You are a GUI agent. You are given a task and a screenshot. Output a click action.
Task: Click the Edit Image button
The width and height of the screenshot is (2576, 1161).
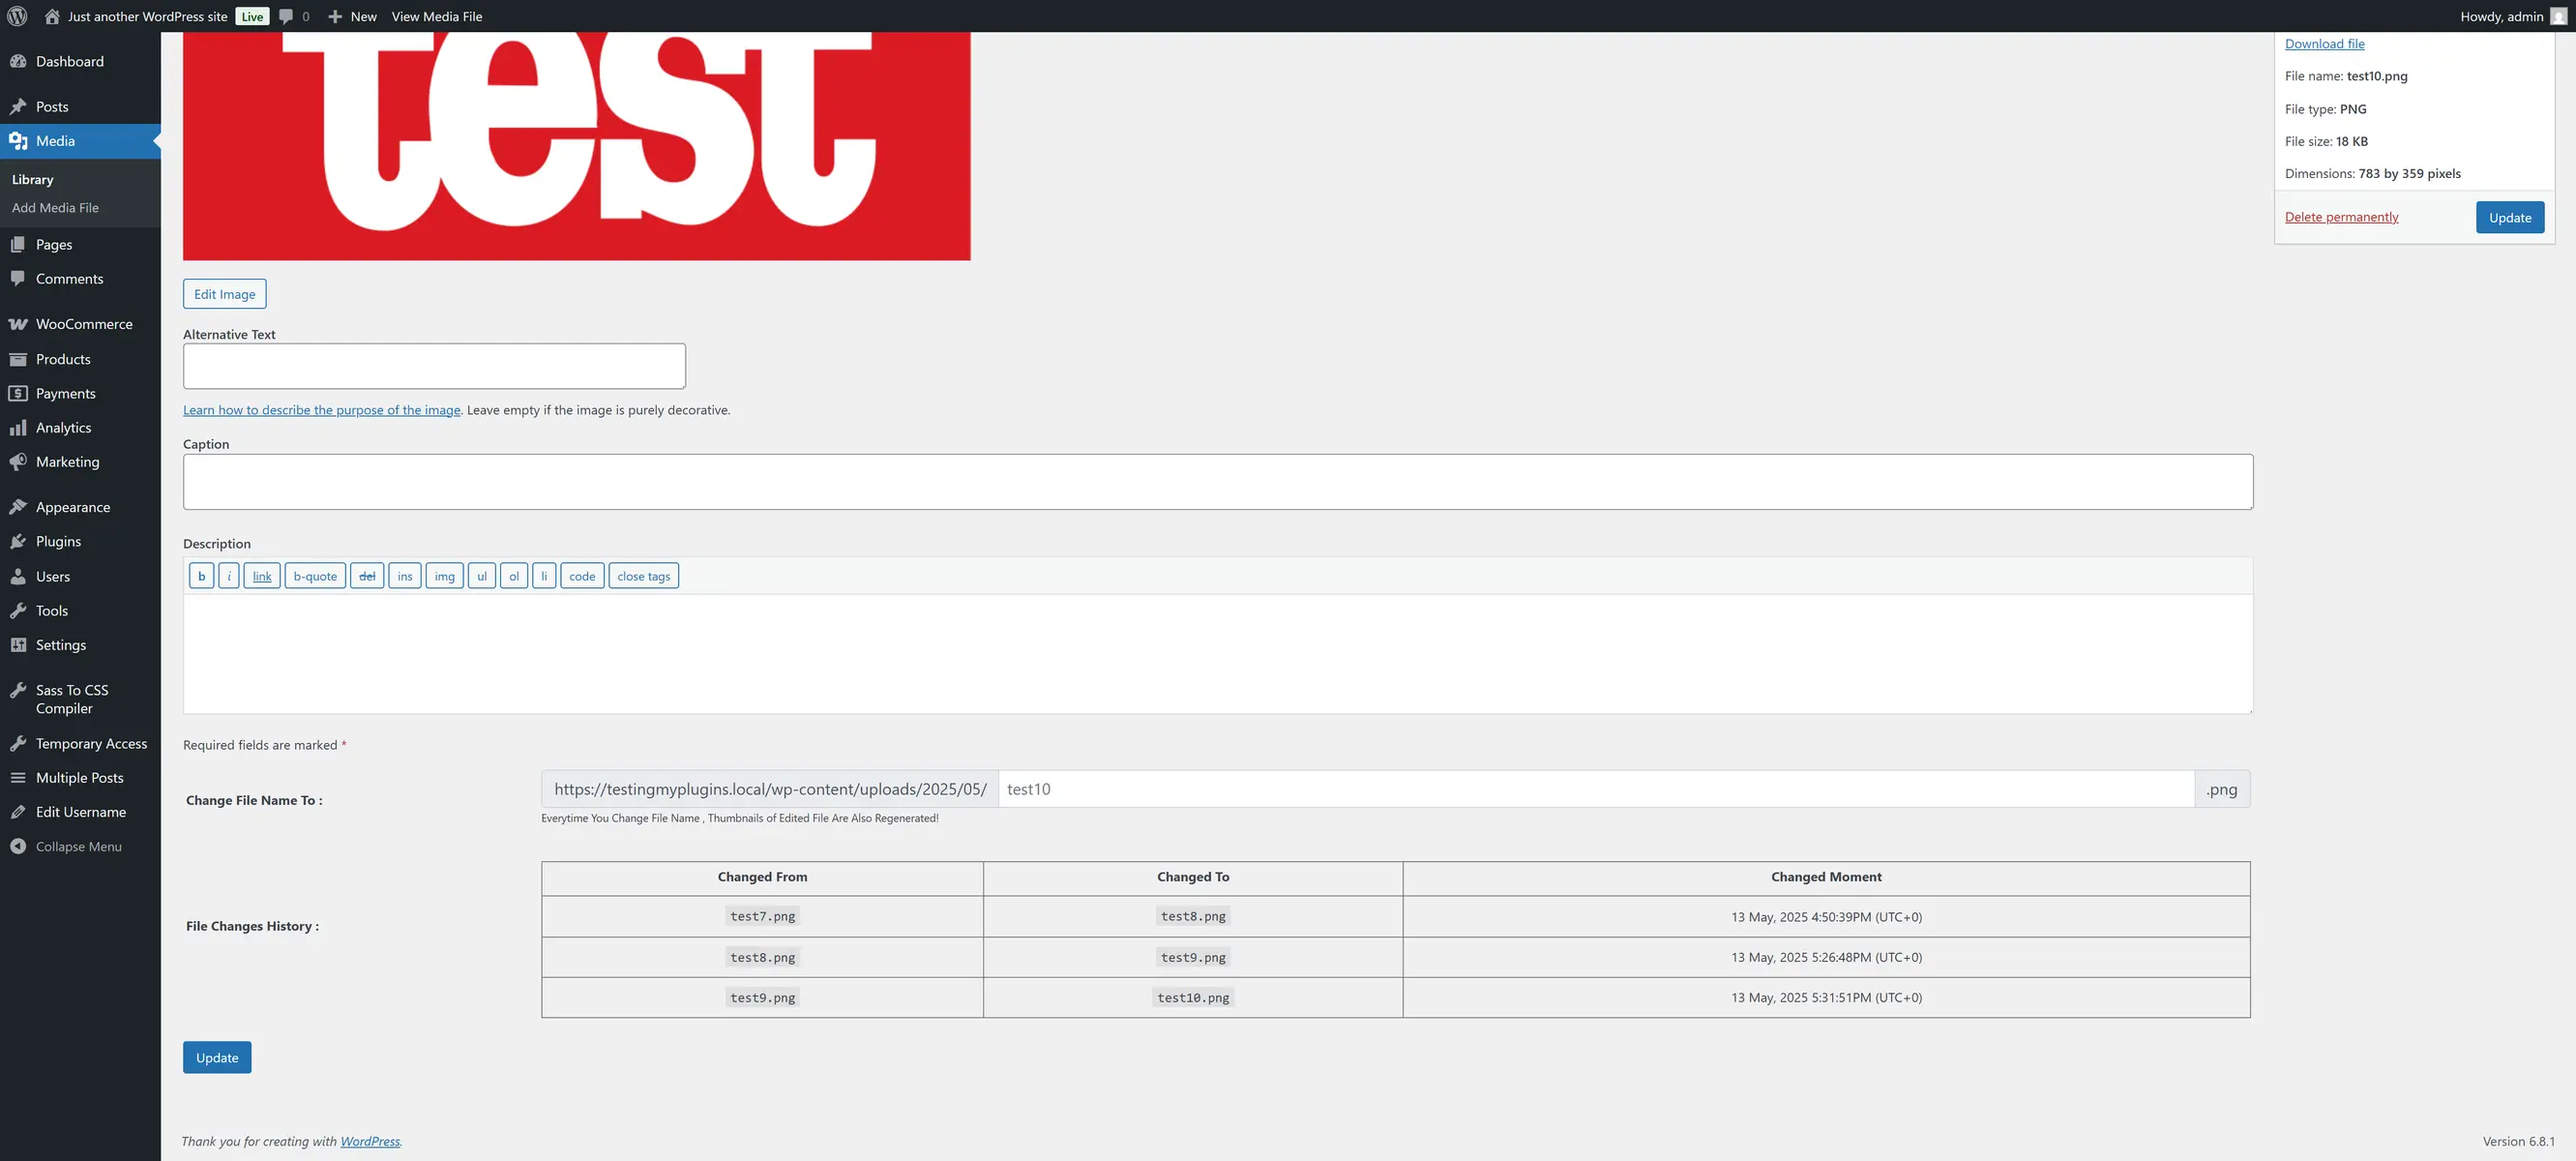click(x=224, y=293)
